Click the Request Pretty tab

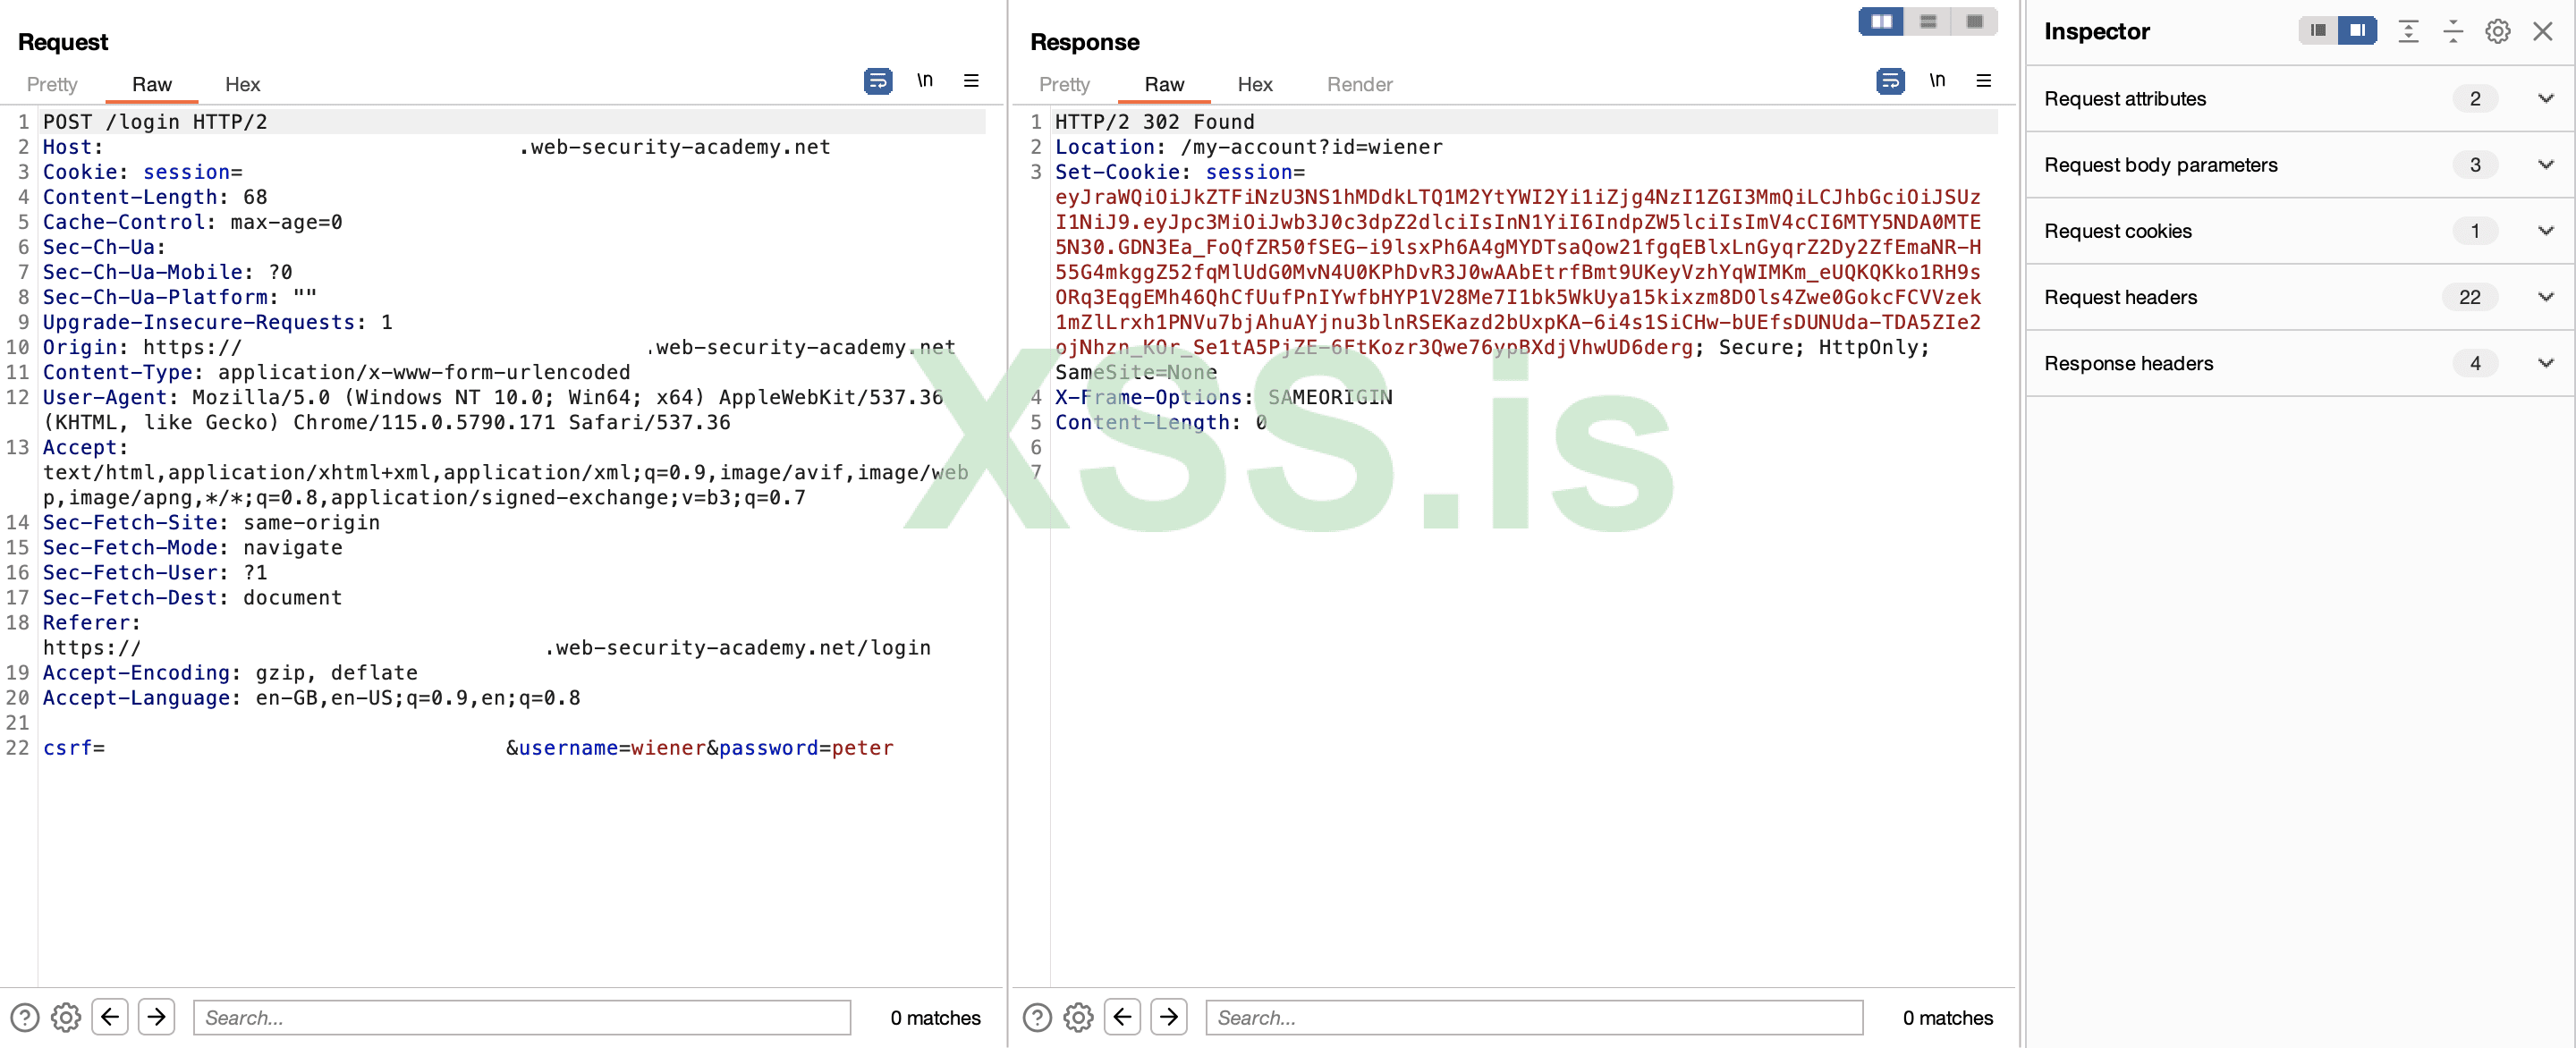tap(52, 85)
